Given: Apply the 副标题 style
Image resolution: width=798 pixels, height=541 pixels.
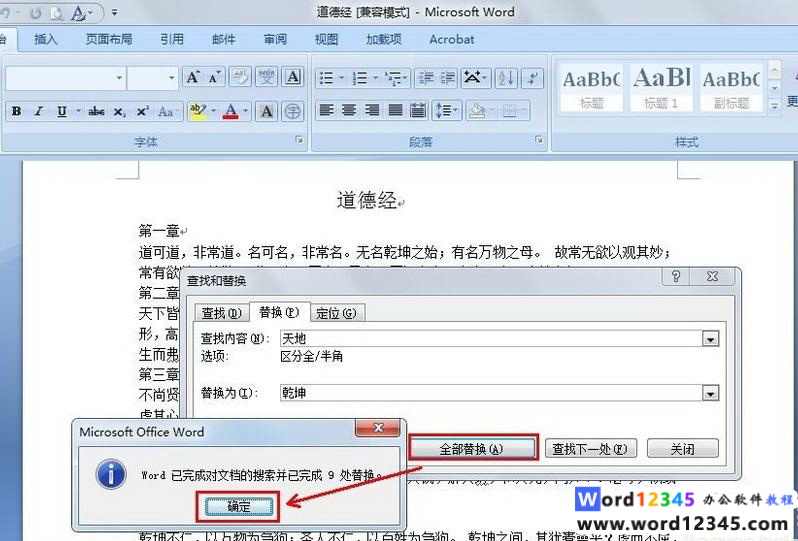Looking at the screenshot, I should [x=731, y=88].
